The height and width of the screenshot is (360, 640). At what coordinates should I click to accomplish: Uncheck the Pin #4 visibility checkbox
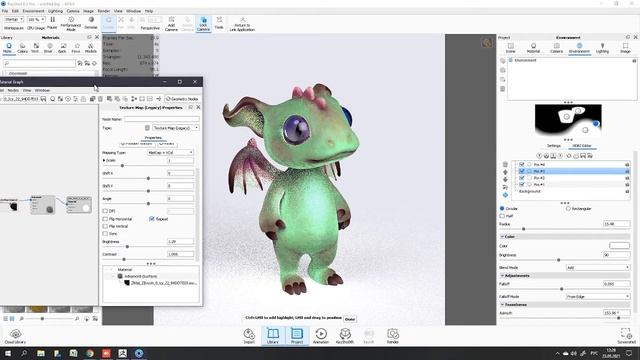(x=522, y=164)
